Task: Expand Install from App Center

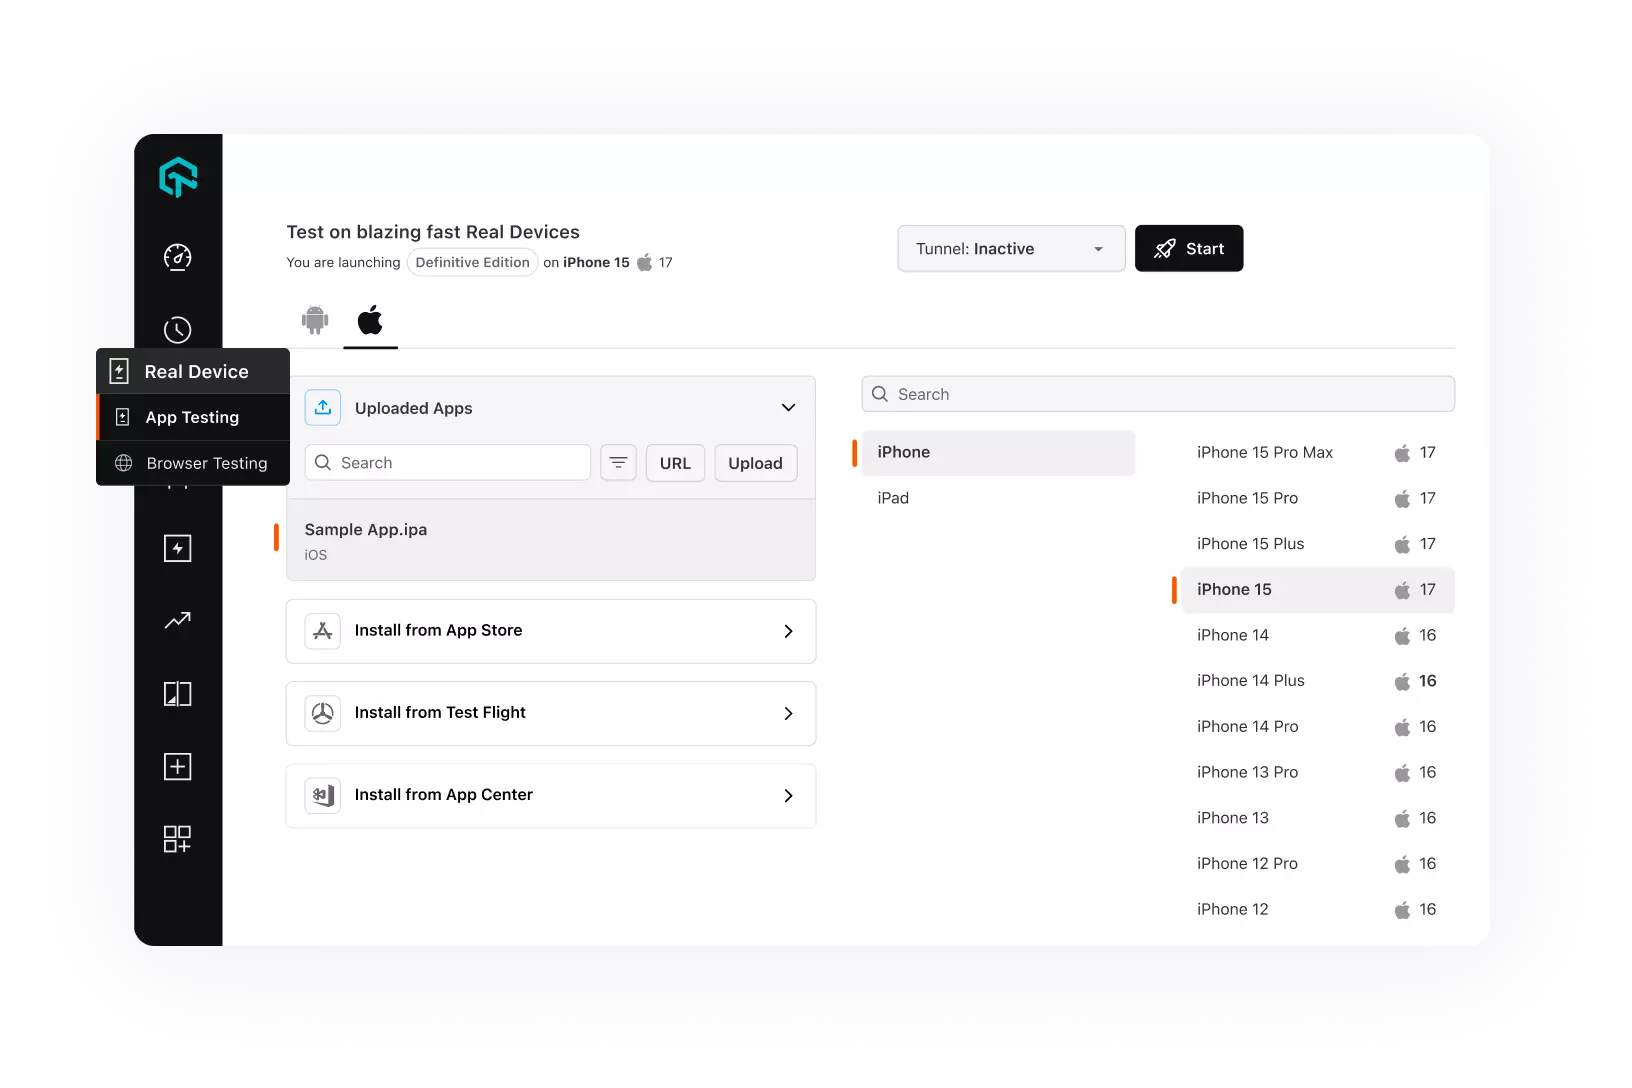Action: tap(551, 795)
